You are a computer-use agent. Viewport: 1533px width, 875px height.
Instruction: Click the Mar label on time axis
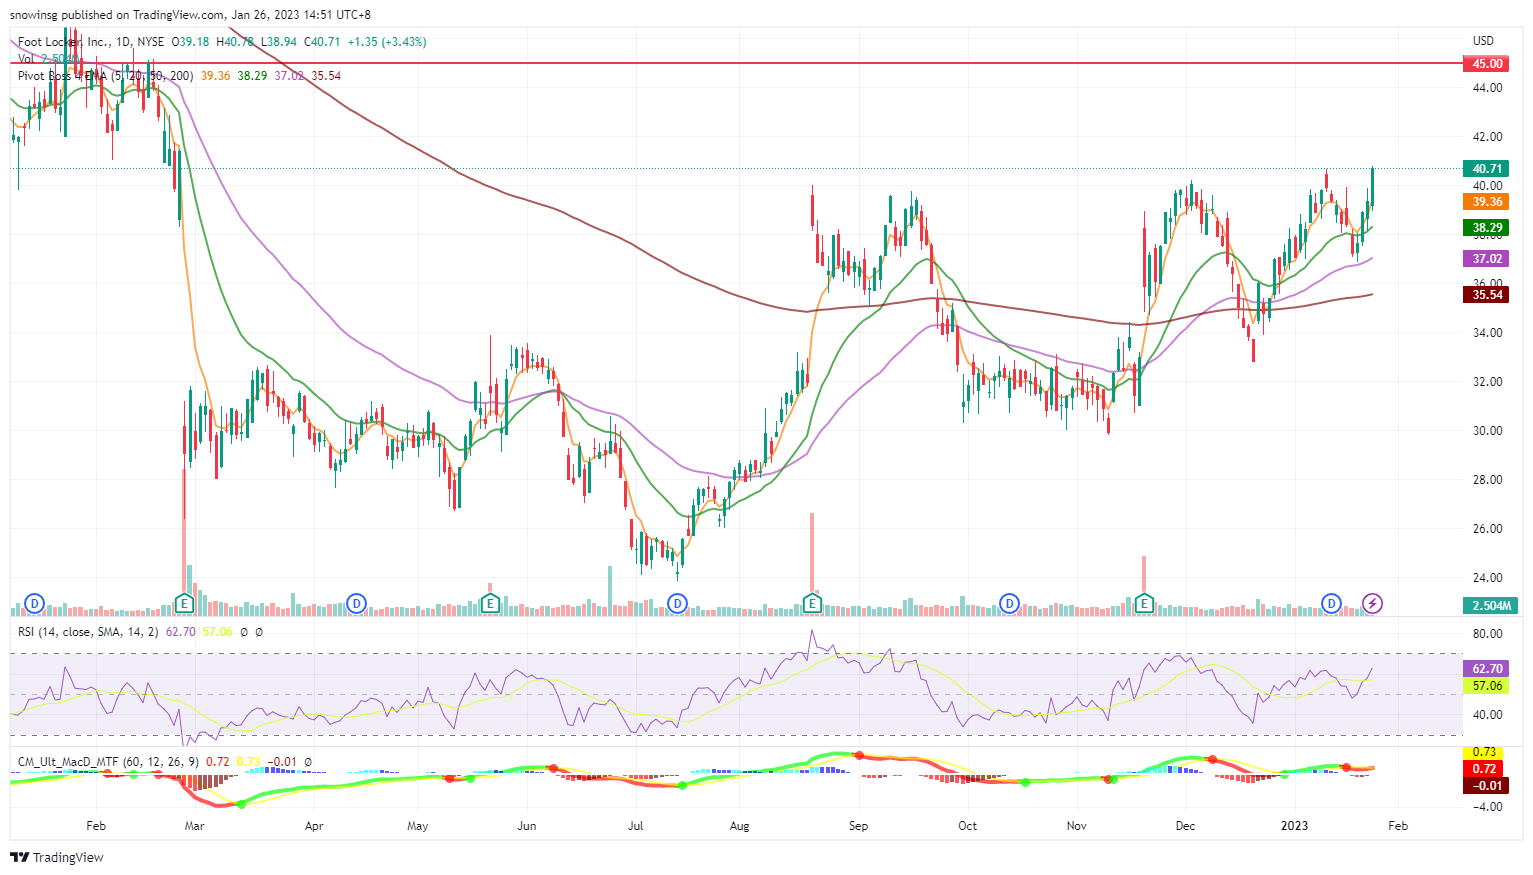point(194,826)
